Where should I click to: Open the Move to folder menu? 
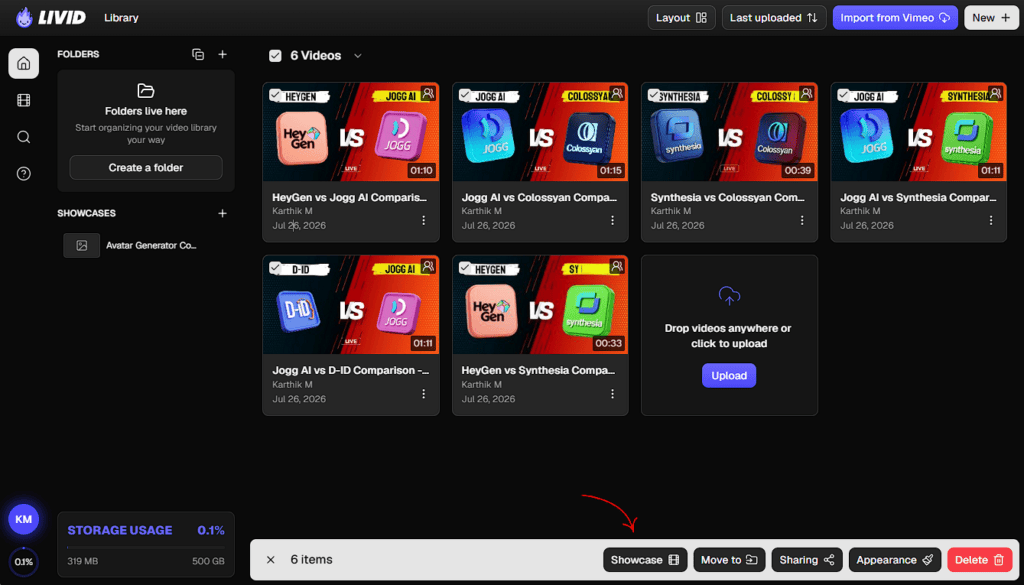(729, 560)
